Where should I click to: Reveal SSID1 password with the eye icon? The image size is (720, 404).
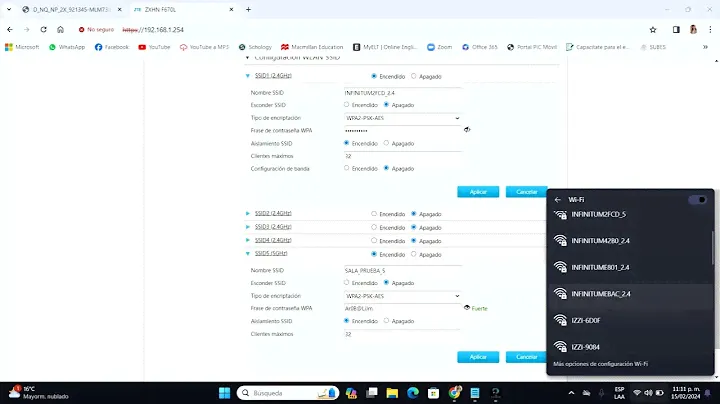pos(467,130)
